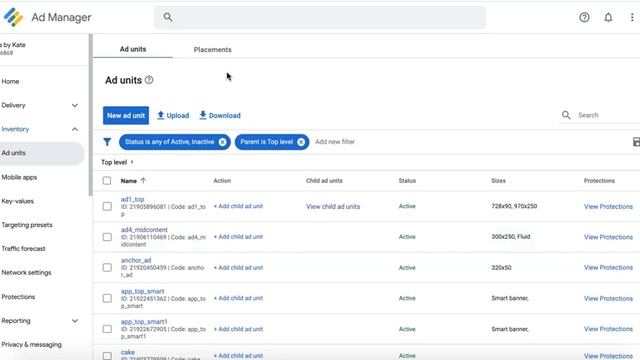Expand the Reporting menu chevron
This screenshot has height=360, width=640.
coord(75,321)
